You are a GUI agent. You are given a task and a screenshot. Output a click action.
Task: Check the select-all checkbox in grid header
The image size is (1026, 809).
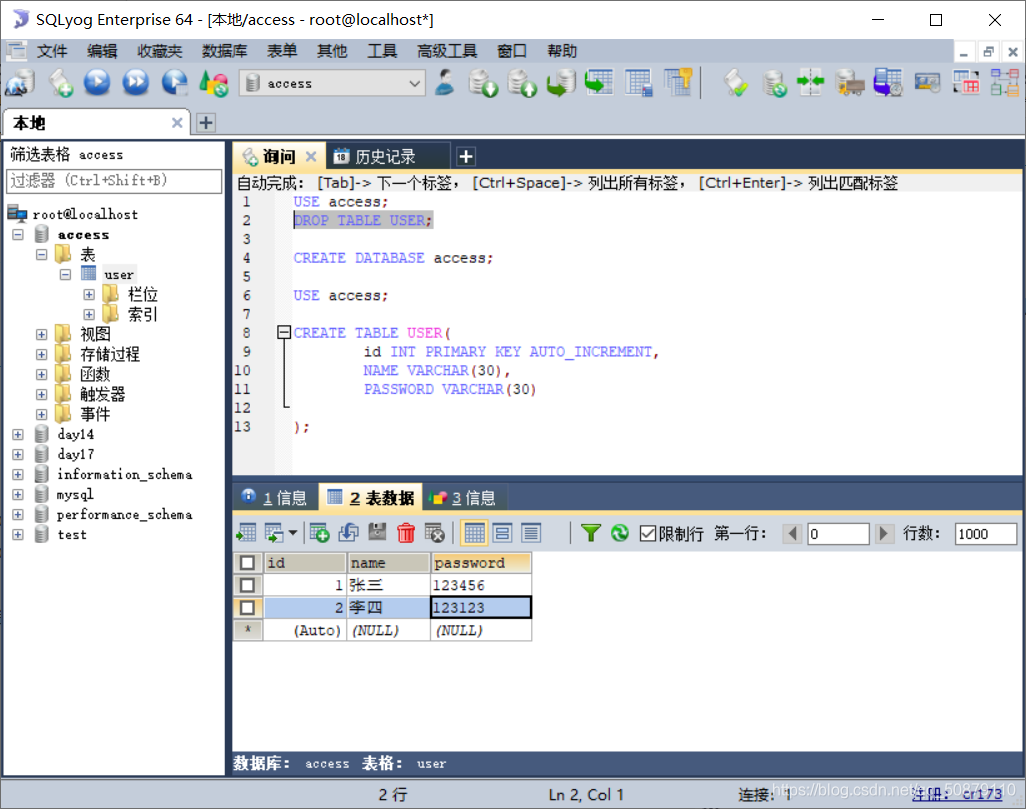[247, 563]
